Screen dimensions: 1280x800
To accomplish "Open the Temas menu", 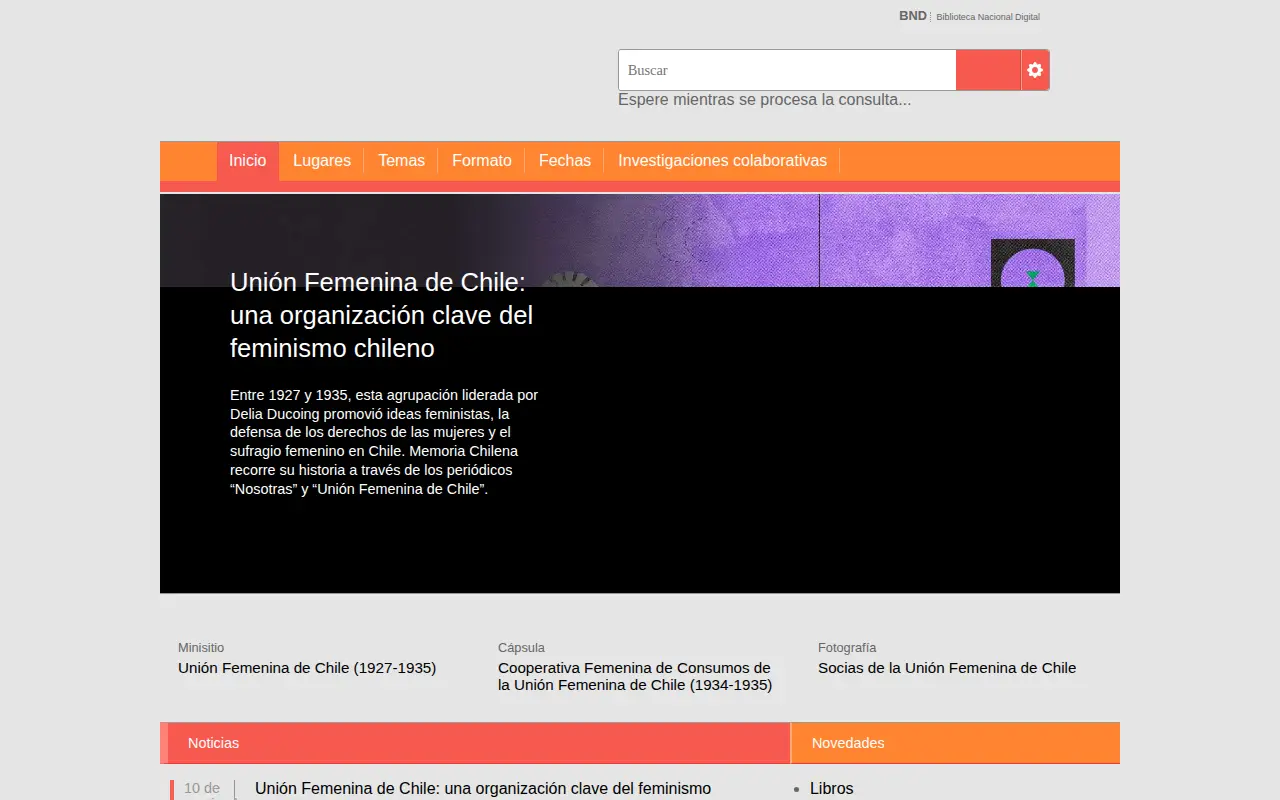I will (x=401, y=161).
